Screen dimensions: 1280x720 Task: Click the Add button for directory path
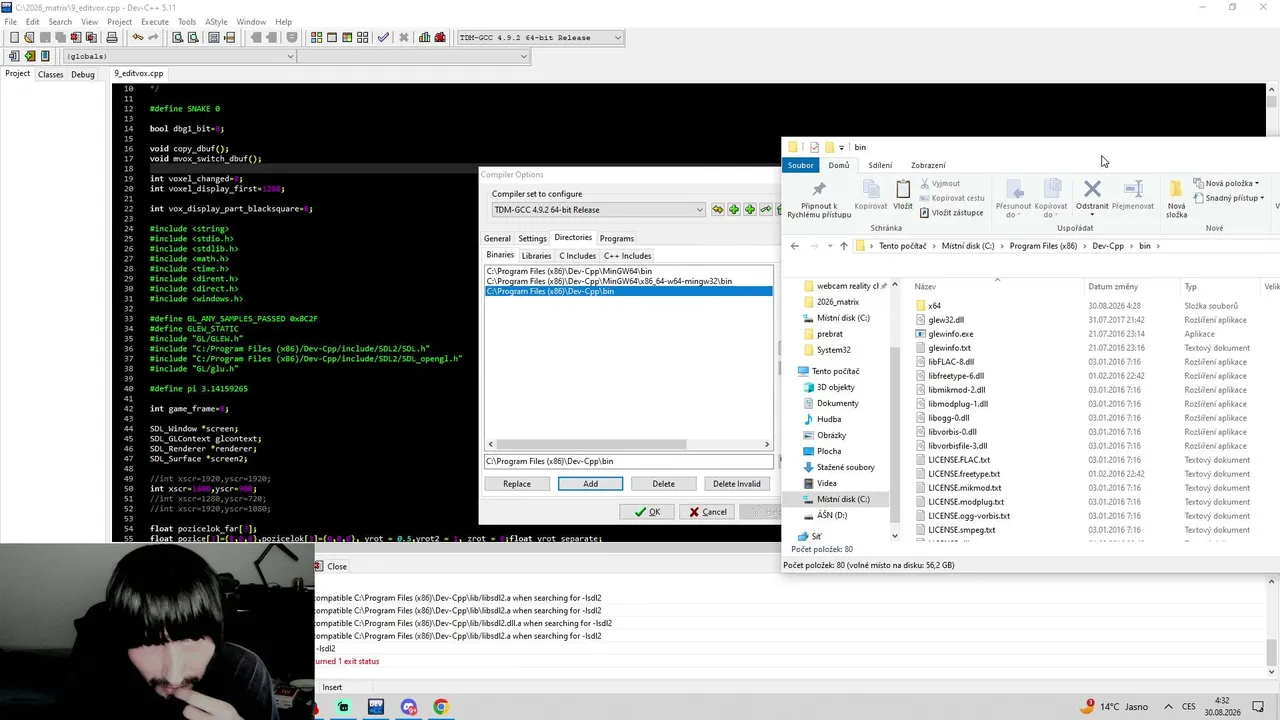(590, 484)
